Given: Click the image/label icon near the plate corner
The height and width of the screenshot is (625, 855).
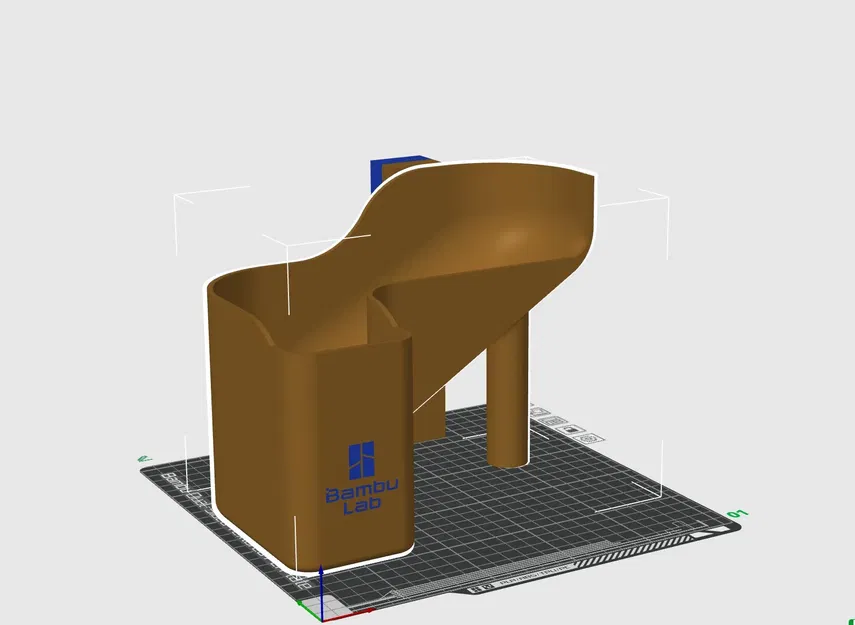Looking at the screenshot, I should 571,429.
